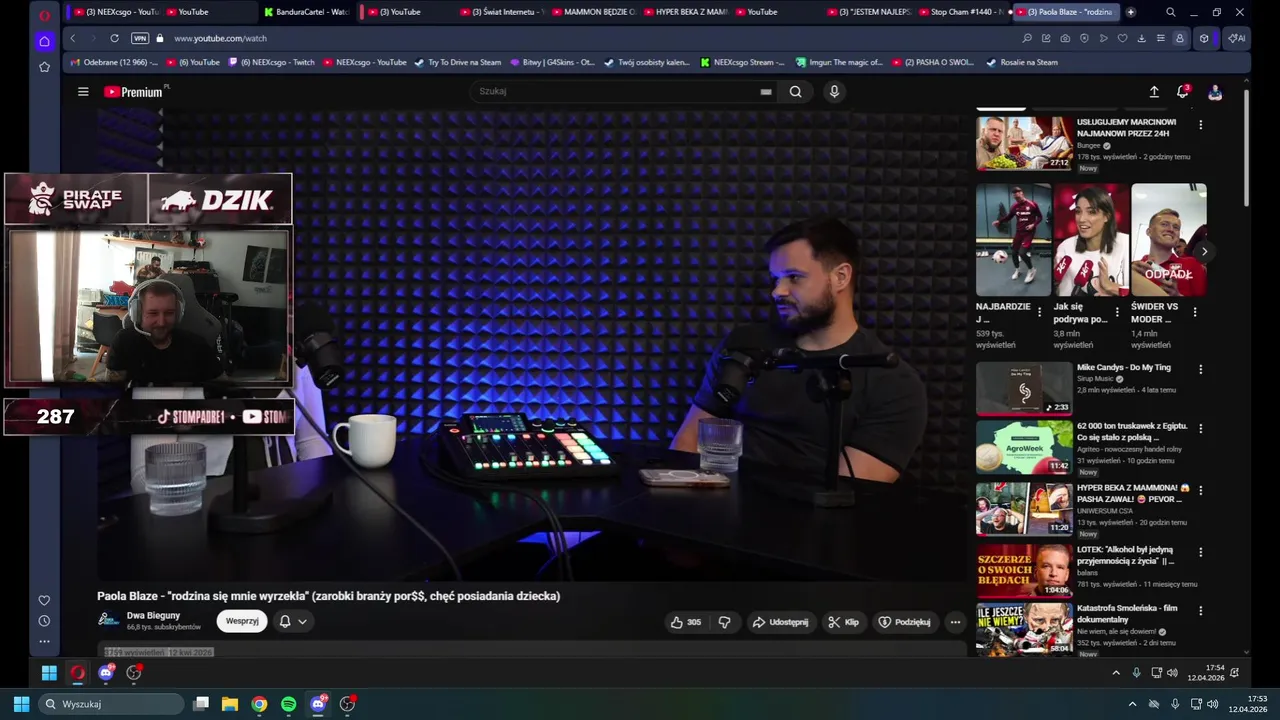
Task: Create a clip with the Klip button
Action: pos(843,622)
